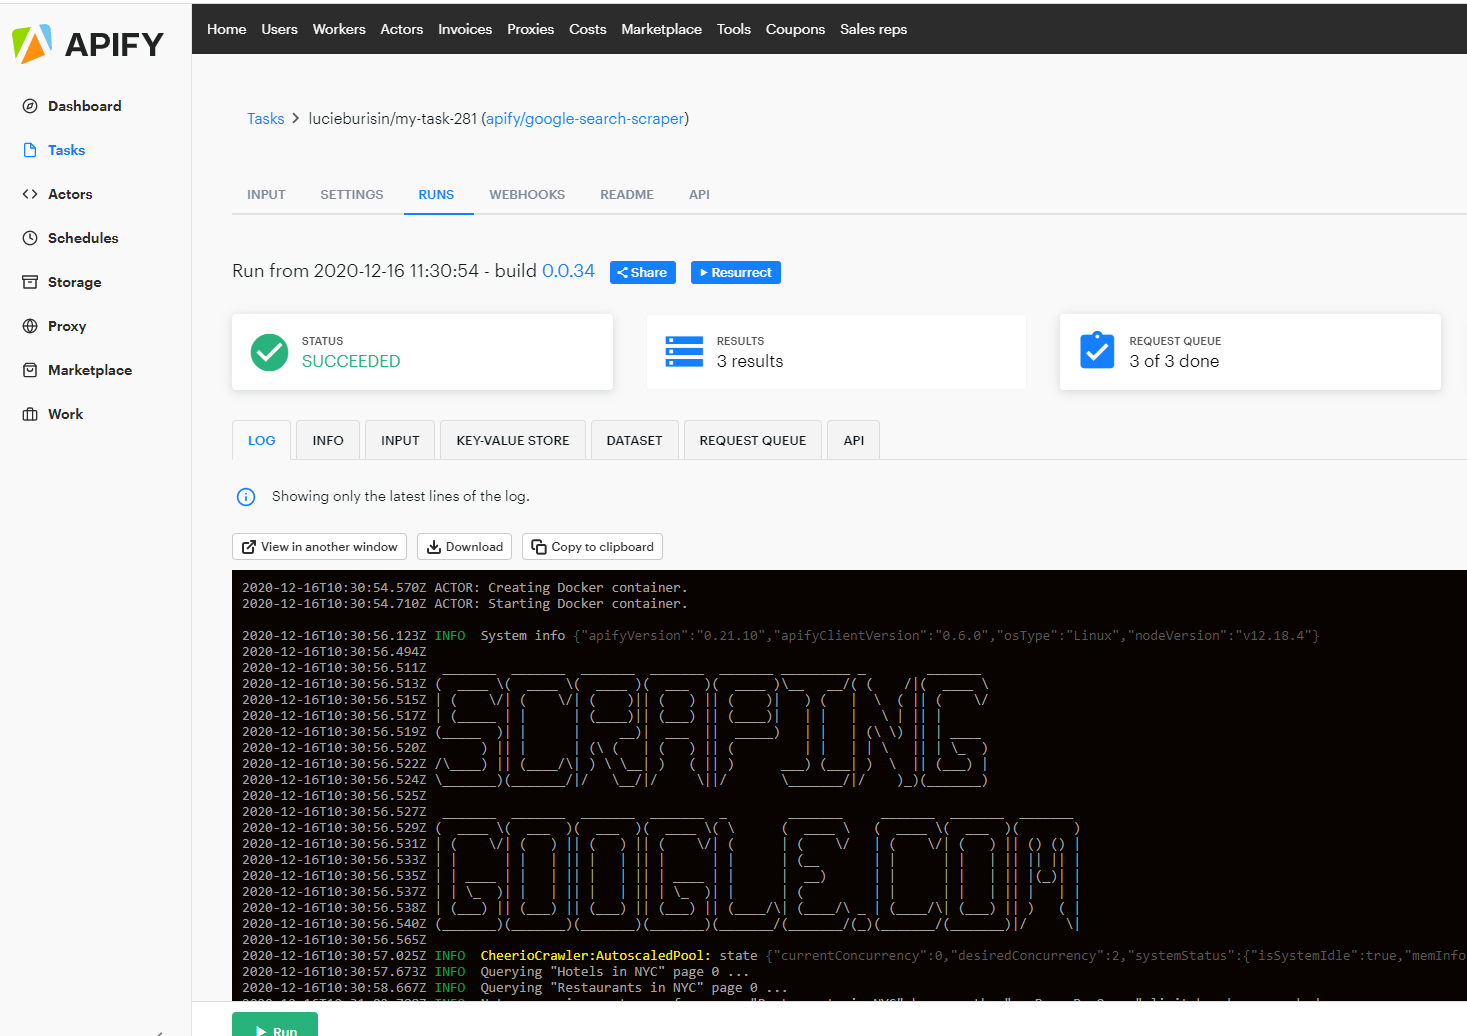
Task: Click the 3 results card
Action: pos(836,352)
